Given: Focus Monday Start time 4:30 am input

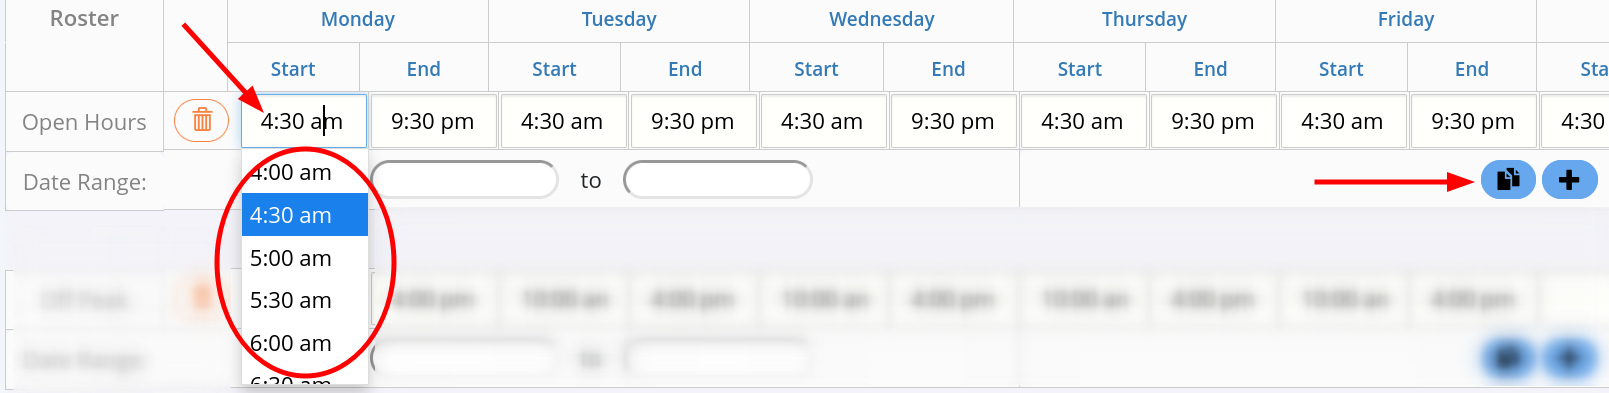Looking at the screenshot, I should 304,121.
